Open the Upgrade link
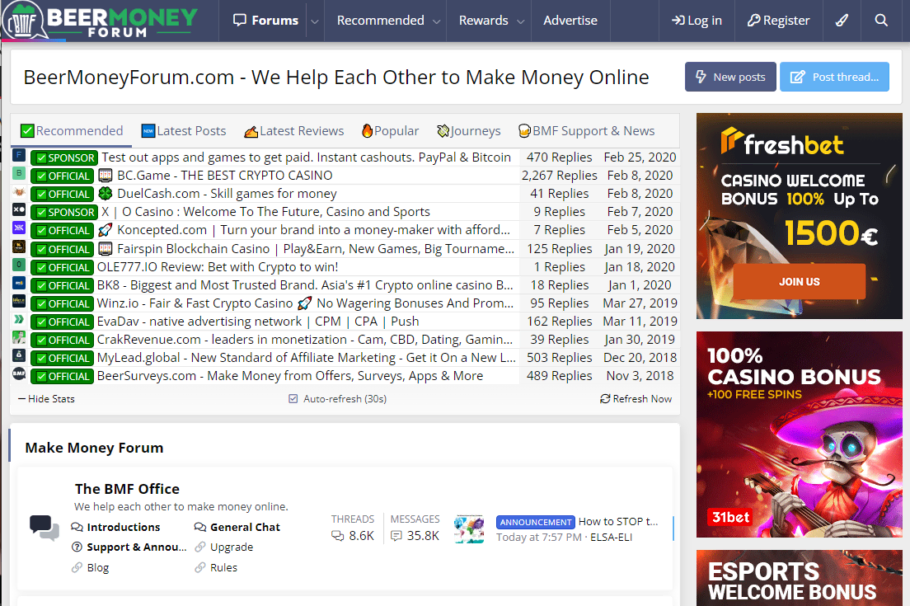Image resolution: width=910 pixels, height=606 pixels. [x=232, y=547]
